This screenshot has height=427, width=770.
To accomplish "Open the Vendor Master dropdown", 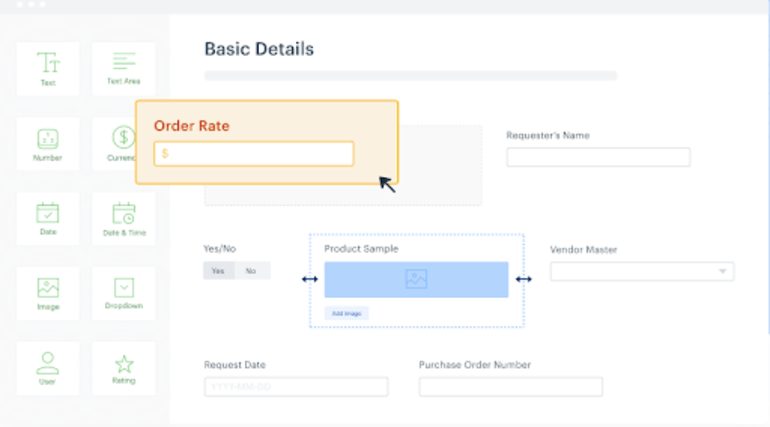I will [x=642, y=271].
